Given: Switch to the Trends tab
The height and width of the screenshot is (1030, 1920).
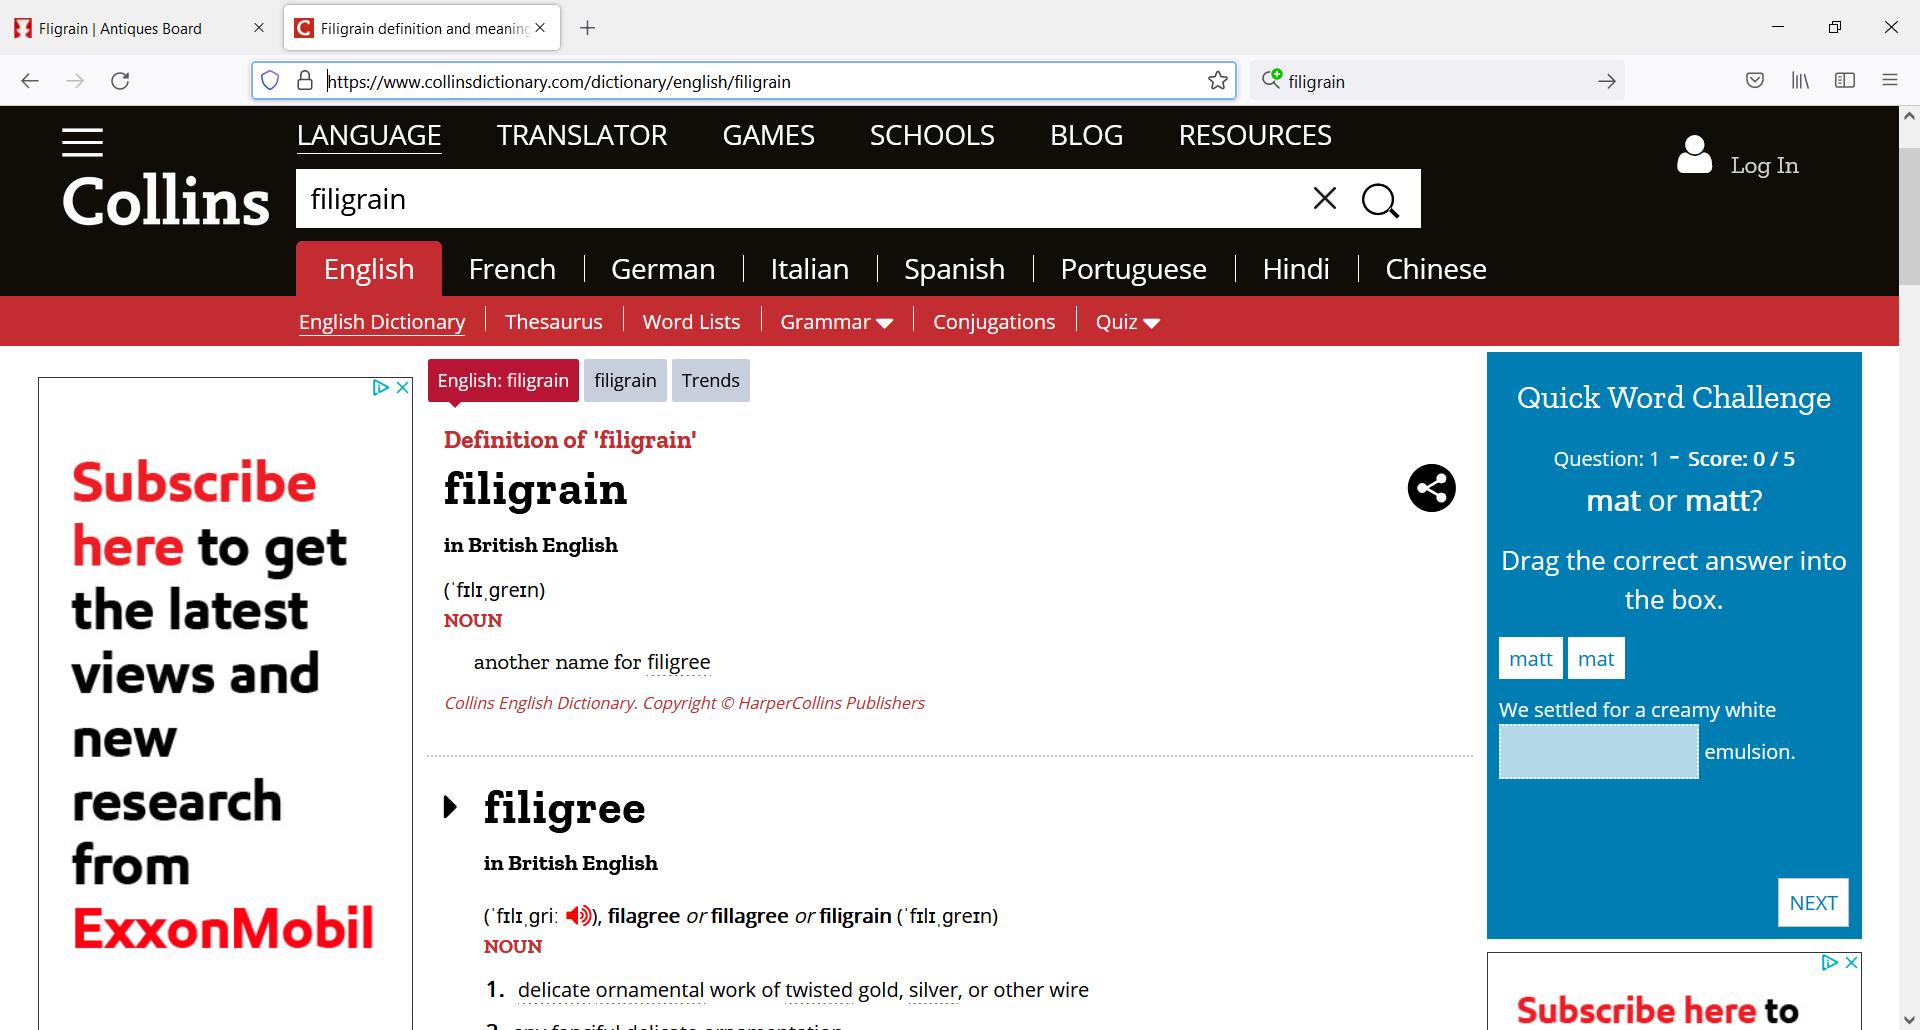Looking at the screenshot, I should 710,381.
